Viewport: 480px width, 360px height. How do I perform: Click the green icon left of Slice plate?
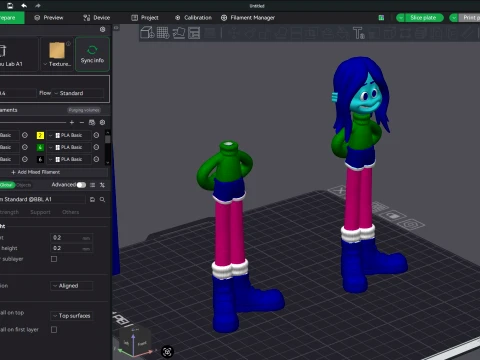381,18
